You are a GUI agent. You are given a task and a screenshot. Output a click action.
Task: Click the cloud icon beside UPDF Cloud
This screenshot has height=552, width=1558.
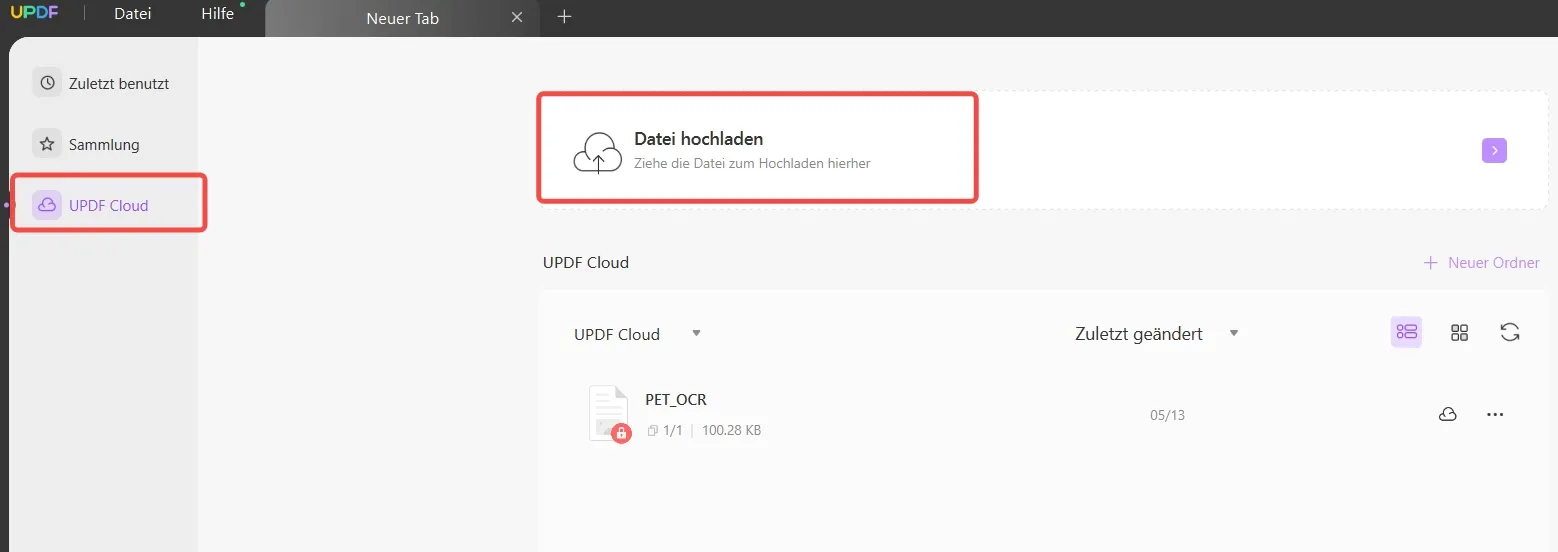[47, 205]
